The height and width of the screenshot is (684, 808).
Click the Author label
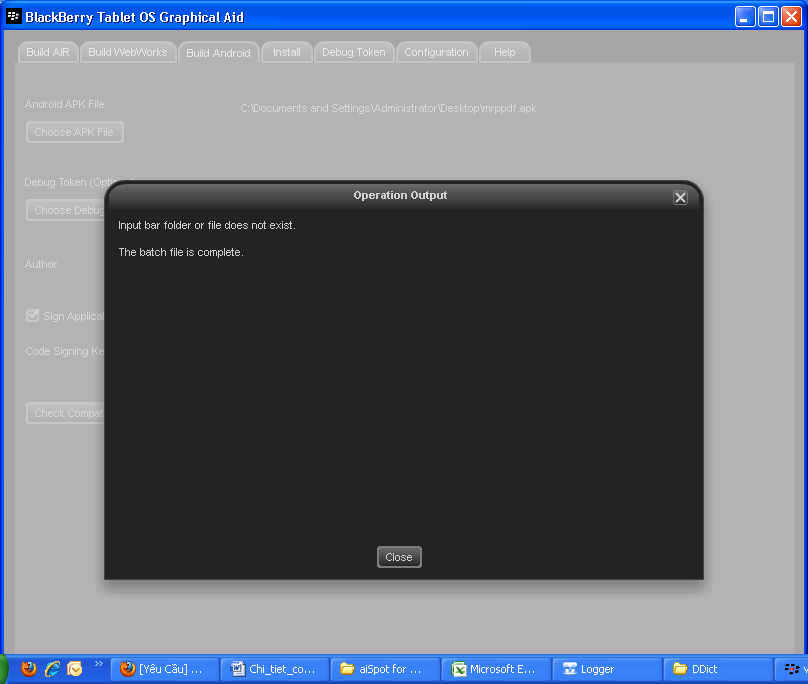click(x=41, y=264)
